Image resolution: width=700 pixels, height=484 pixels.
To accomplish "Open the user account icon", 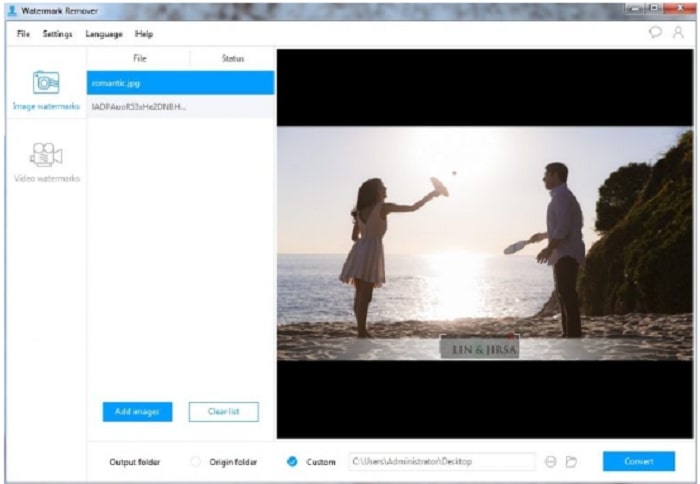I will 678,32.
